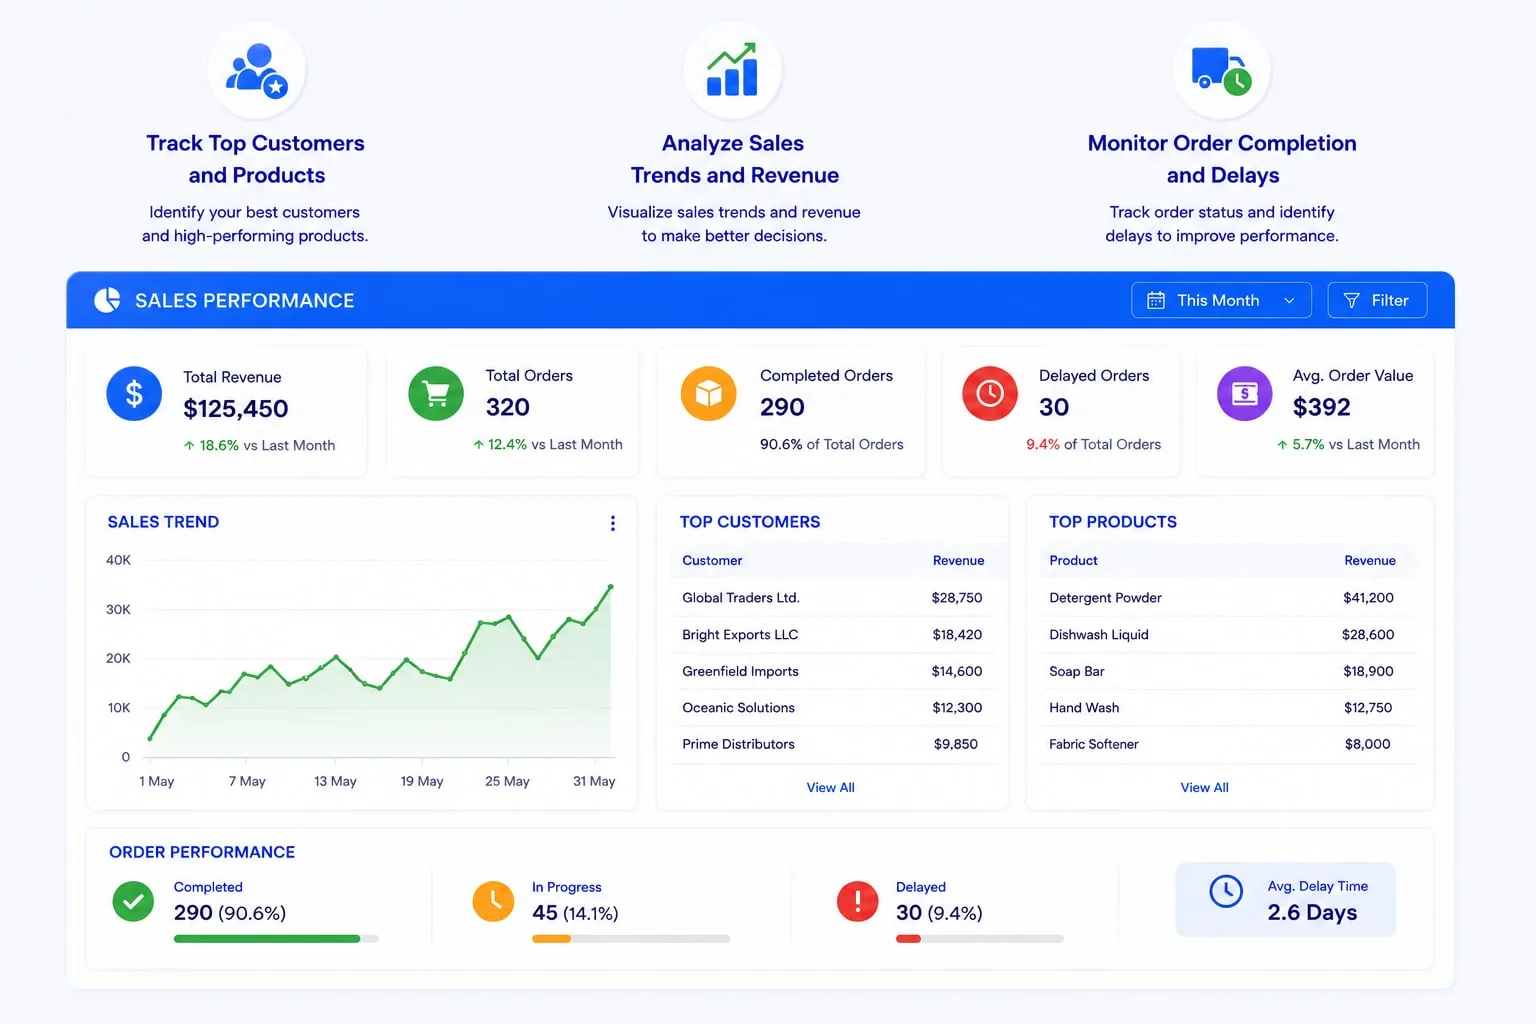Select the Detergent Powder product row
Screen dimensions: 1536x1024
(1228, 598)
